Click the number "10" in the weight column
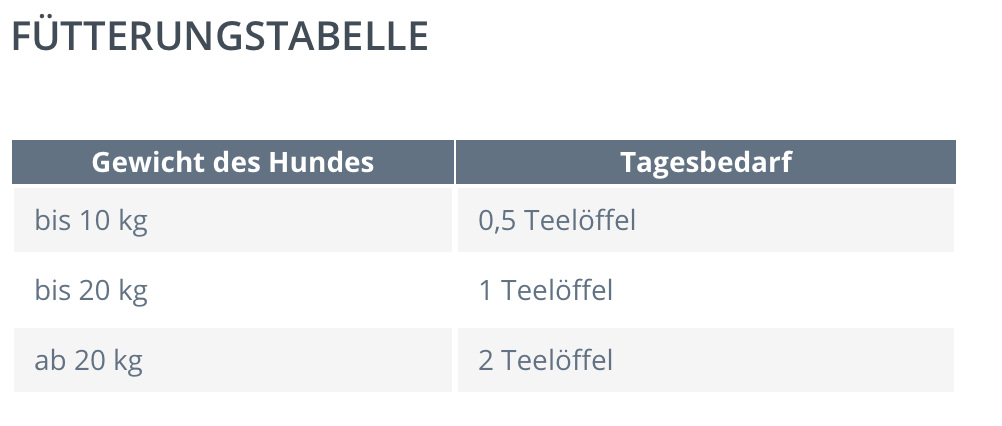This screenshot has height=426, width=1002. pyautogui.click(x=95, y=220)
